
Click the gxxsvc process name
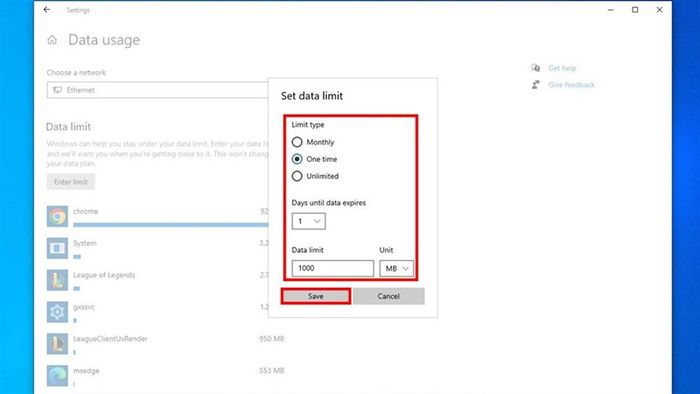point(84,307)
